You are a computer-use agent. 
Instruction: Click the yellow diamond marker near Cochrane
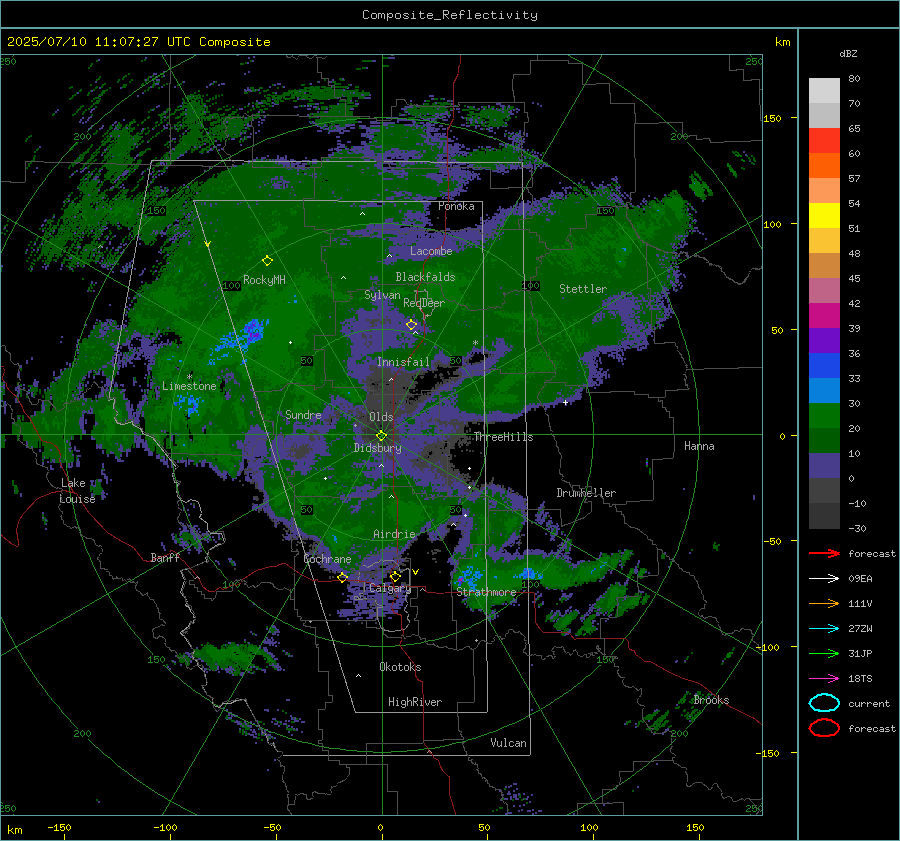pyautogui.click(x=342, y=577)
